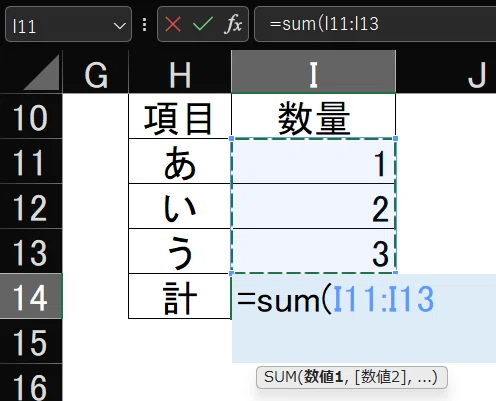This screenshot has width=496, height=401.
Task: Select row 15 header
Action: point(31,341)
